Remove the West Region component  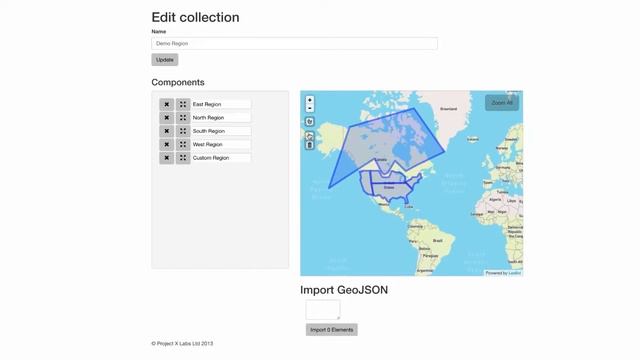pyautogui.click(x=167, y=144)
